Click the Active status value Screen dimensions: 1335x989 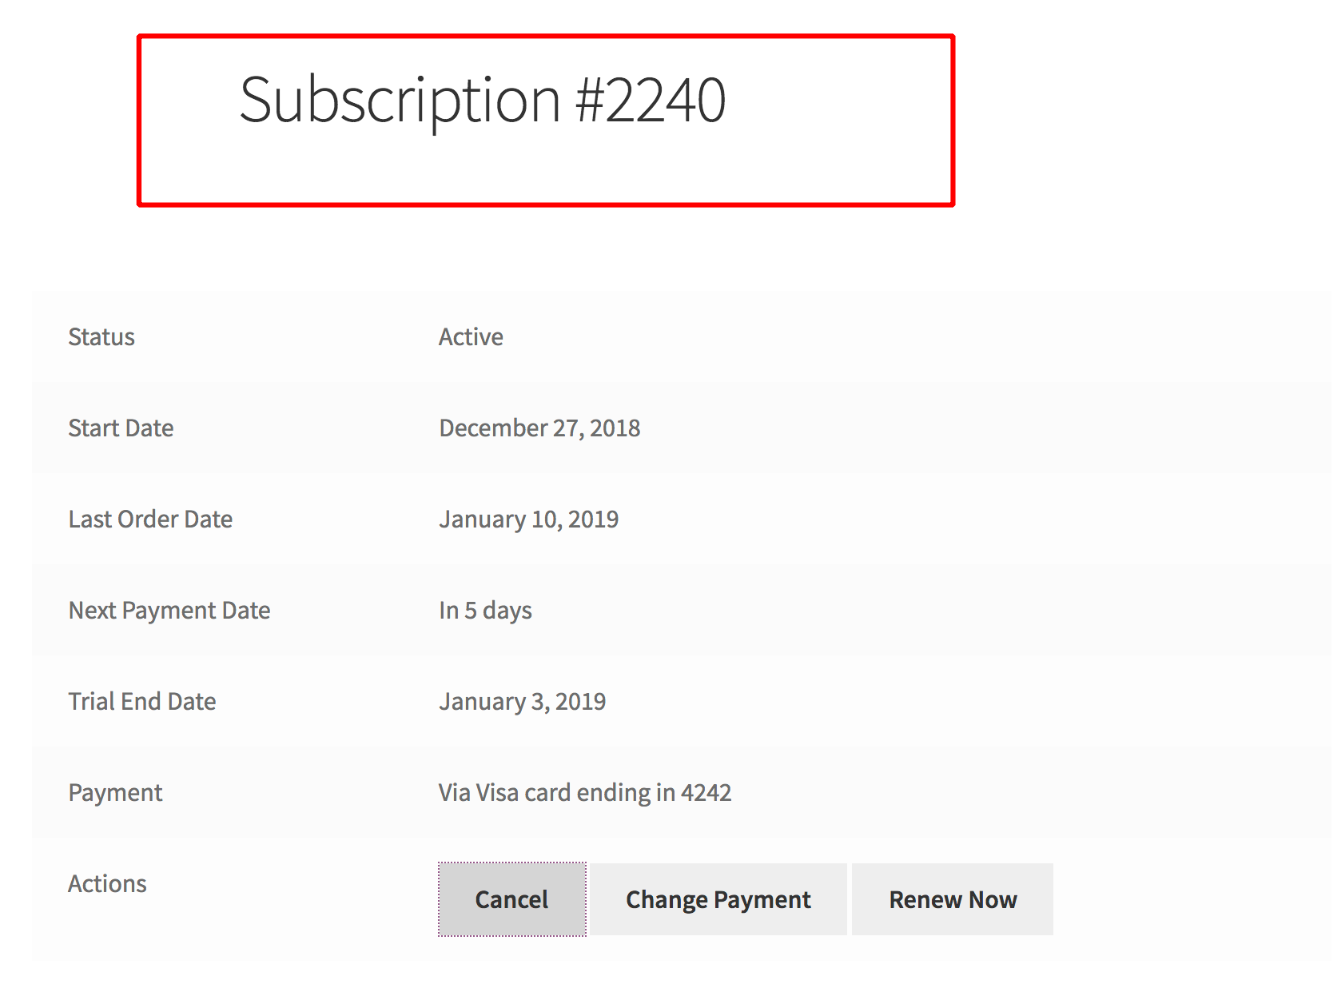click(x=470, y=336)
